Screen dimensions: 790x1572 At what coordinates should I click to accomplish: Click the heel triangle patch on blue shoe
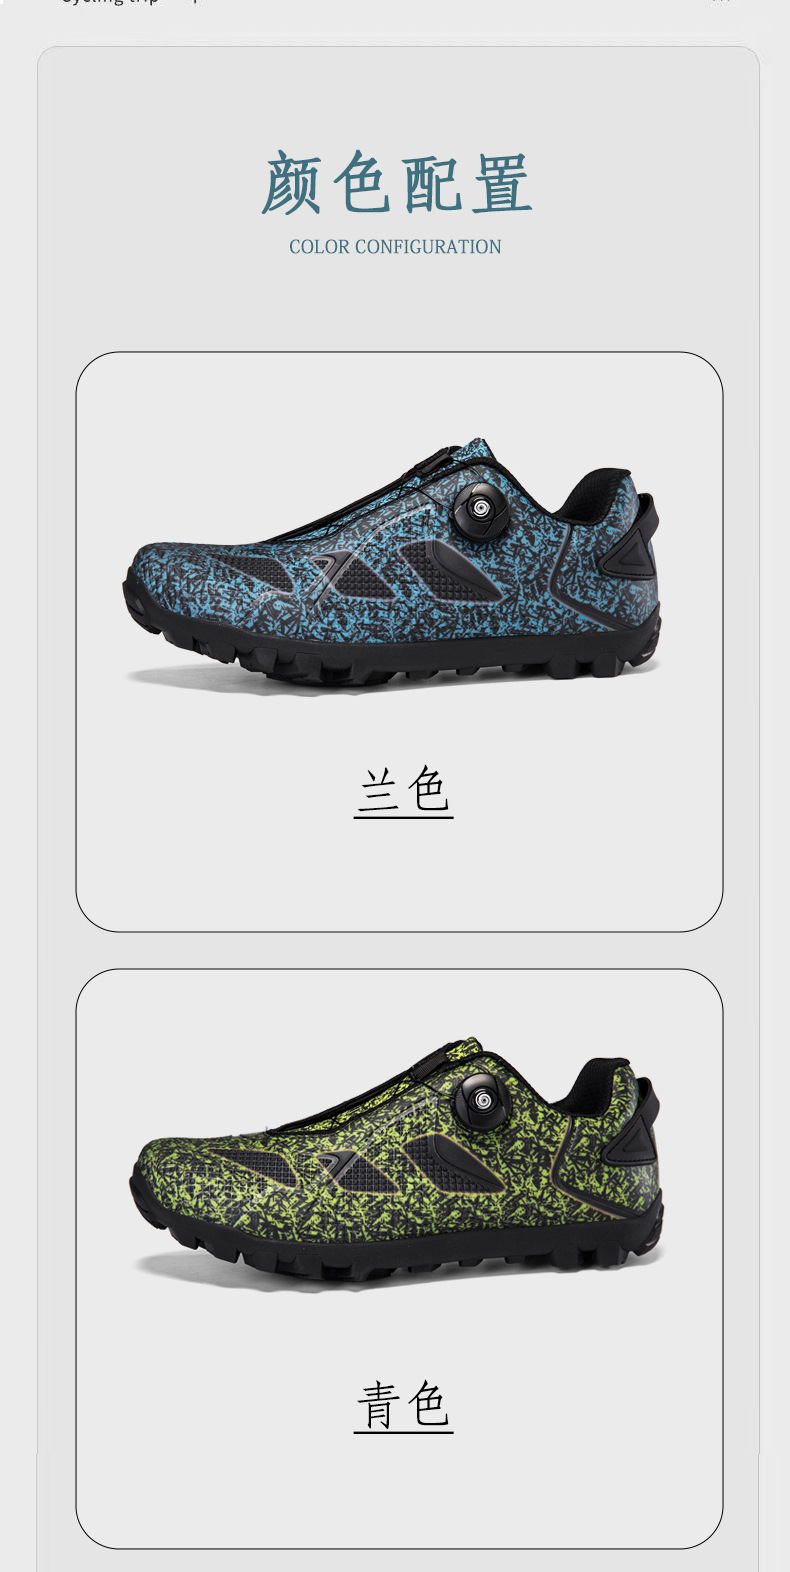tap(632, 550)
